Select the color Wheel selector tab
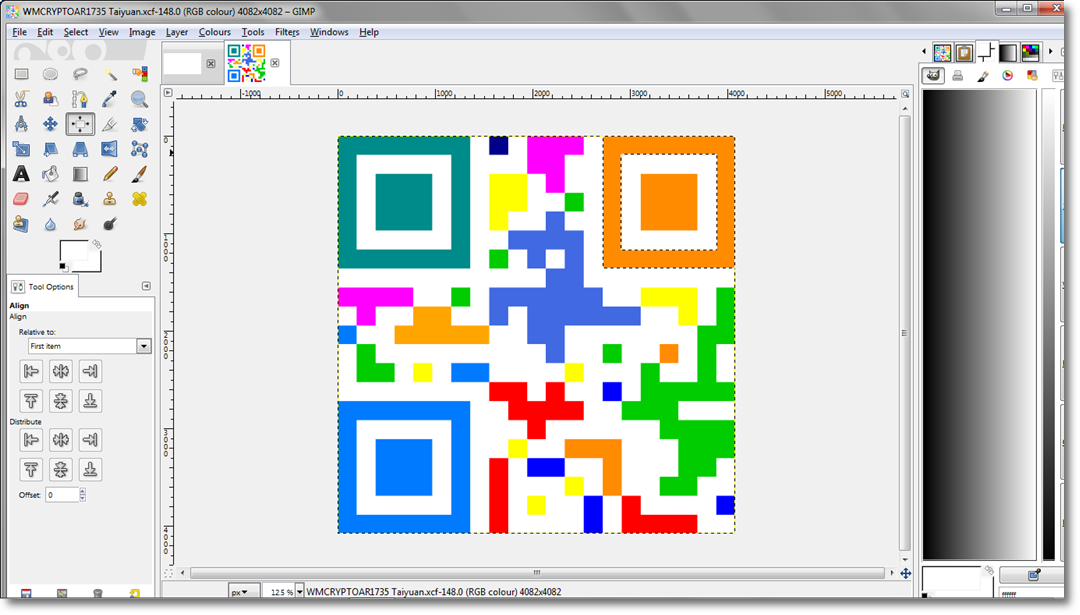The width and height of the screenshot is (1080, 615). tap(1007, 76)
